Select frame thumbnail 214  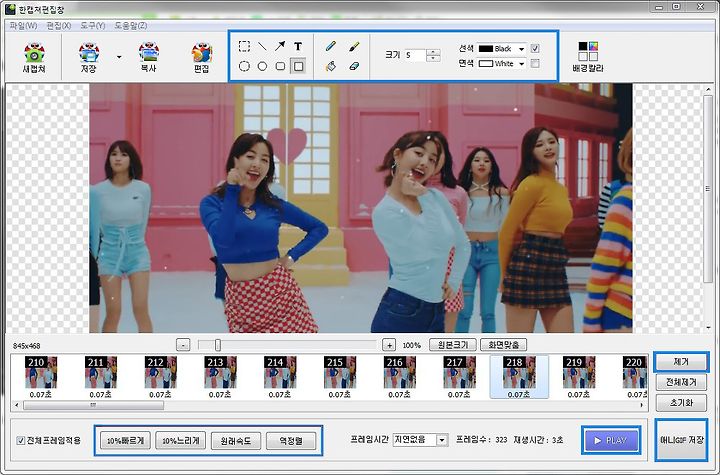(280, 377)
